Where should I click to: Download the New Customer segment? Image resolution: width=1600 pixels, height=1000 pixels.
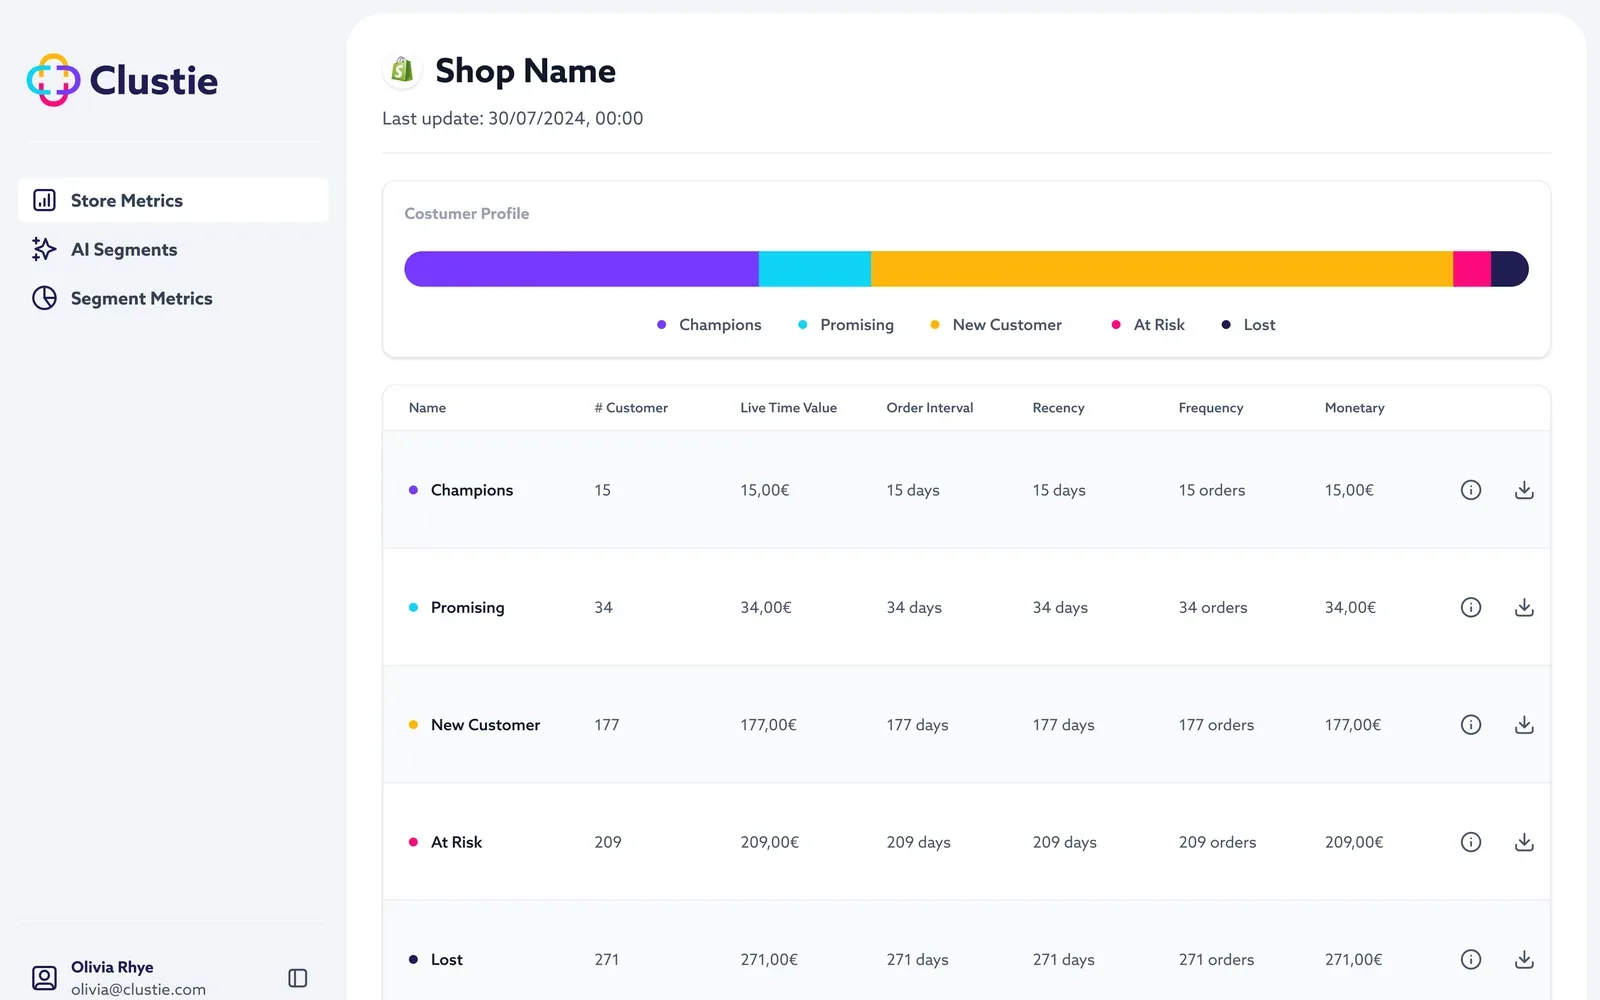click(x=1524, y=725)
